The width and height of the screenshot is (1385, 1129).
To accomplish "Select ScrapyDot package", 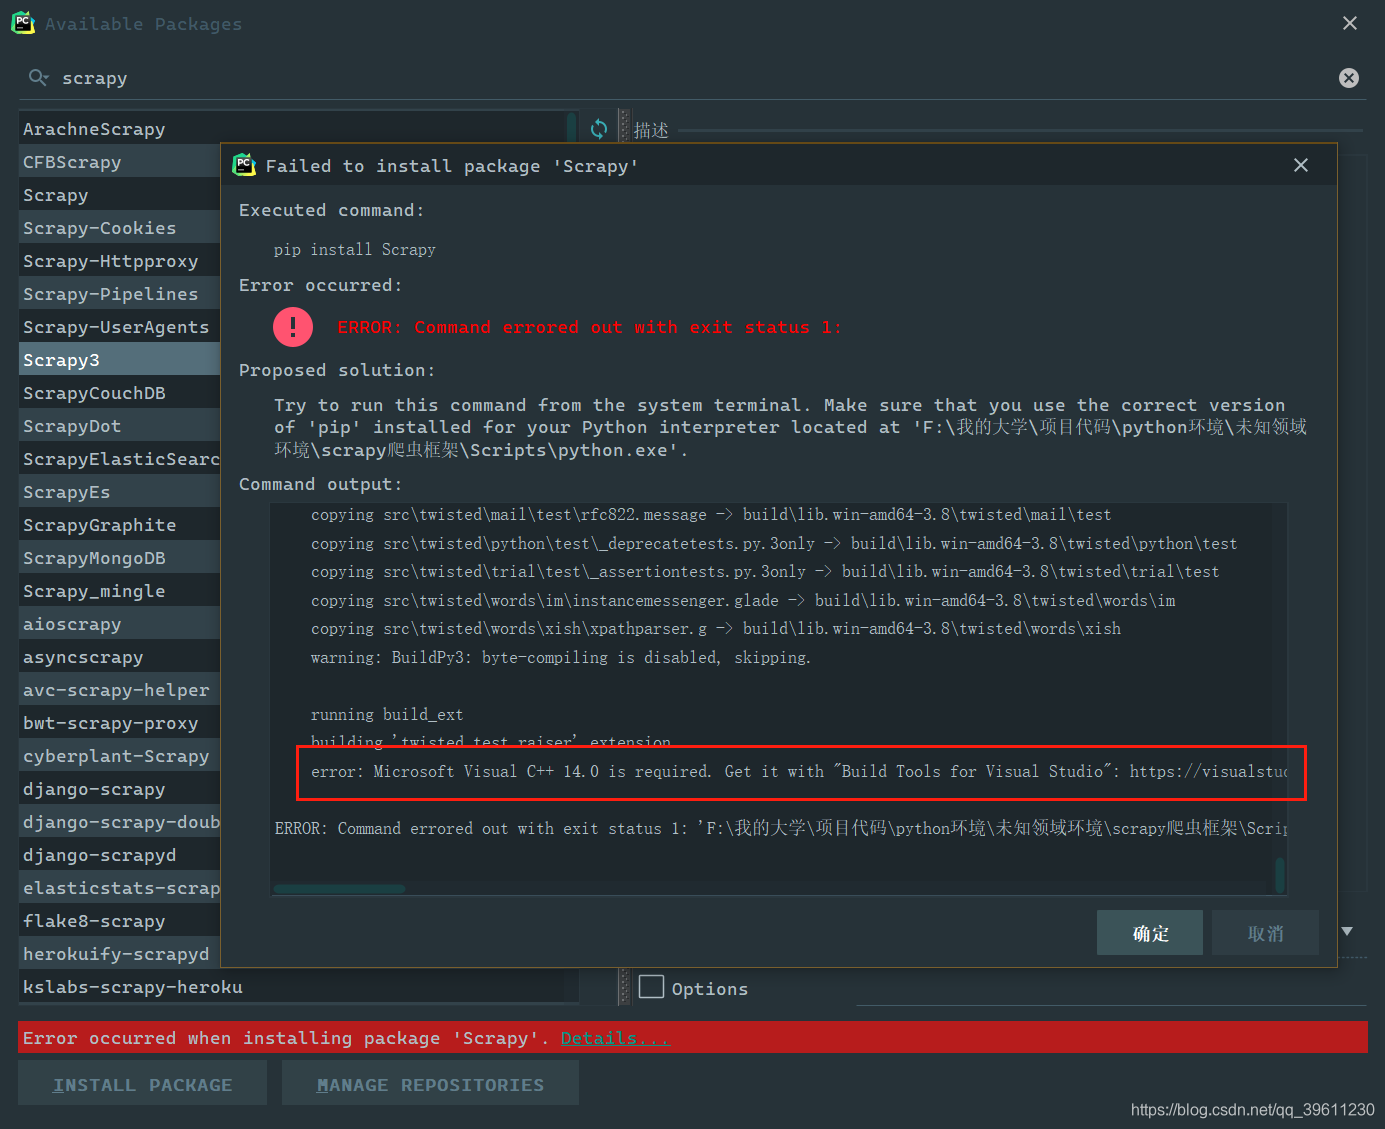I will pos(120,425).
